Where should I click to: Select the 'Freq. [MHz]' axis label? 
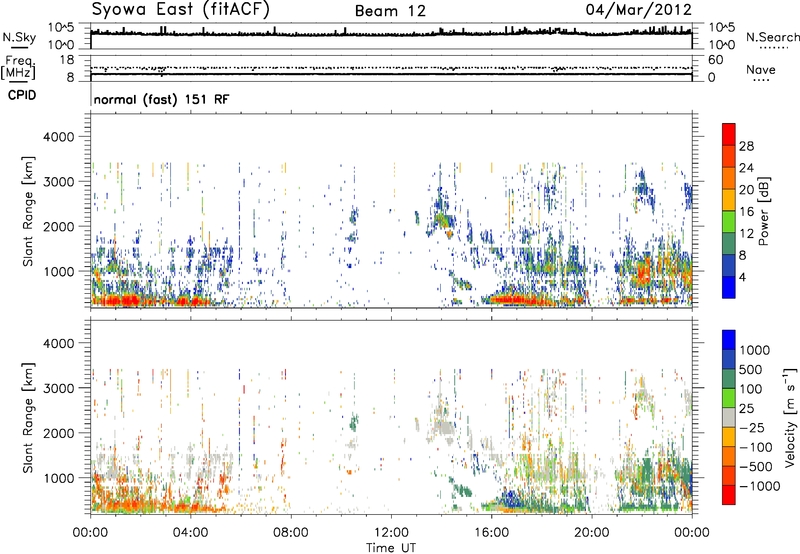(18, 68)
